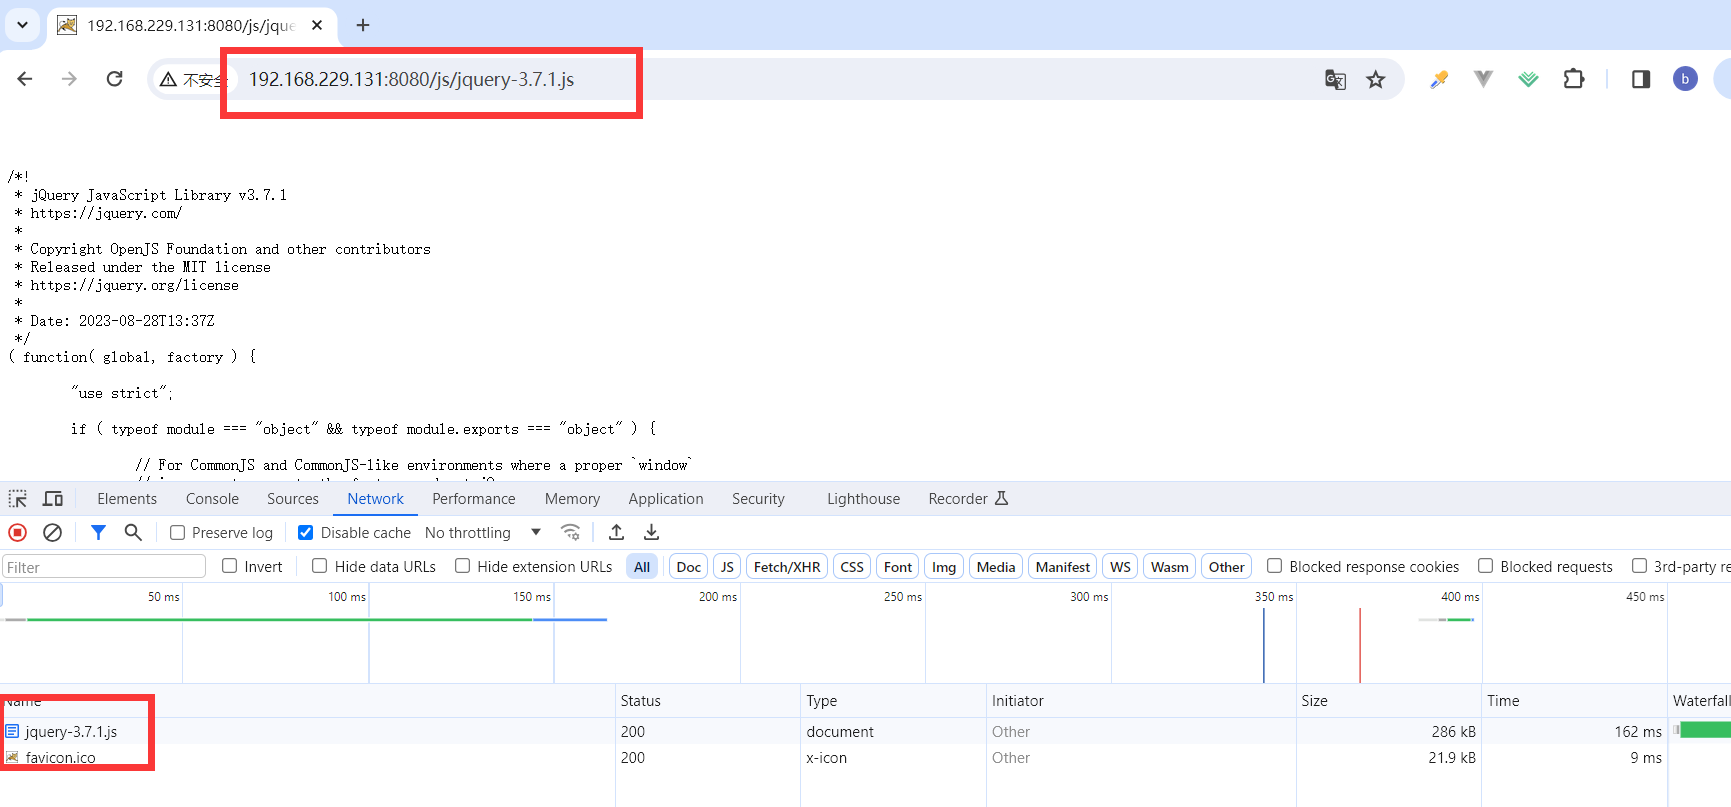Close the jquery tab
Viewport: 1731px width, 807px height.
[317, 25]
